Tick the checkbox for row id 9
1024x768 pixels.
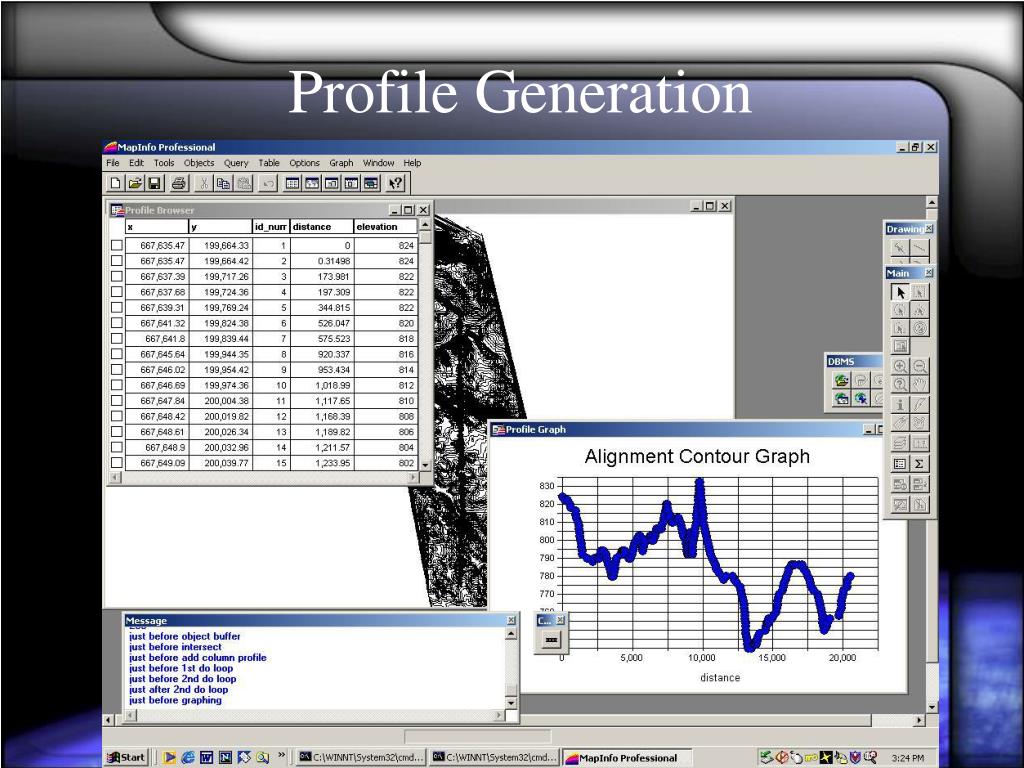116,370
